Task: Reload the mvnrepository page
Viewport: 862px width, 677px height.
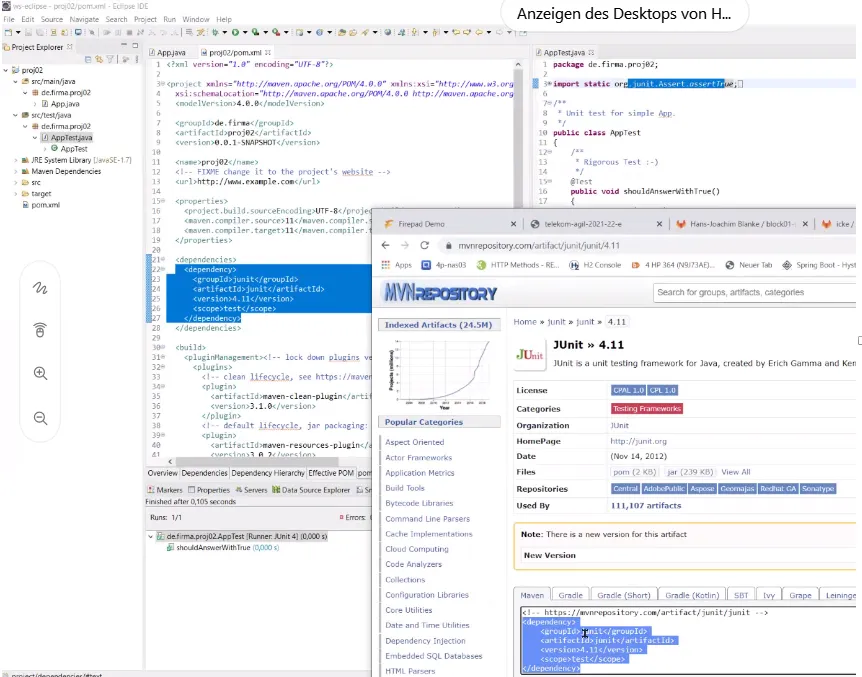Action: (424, 245)
